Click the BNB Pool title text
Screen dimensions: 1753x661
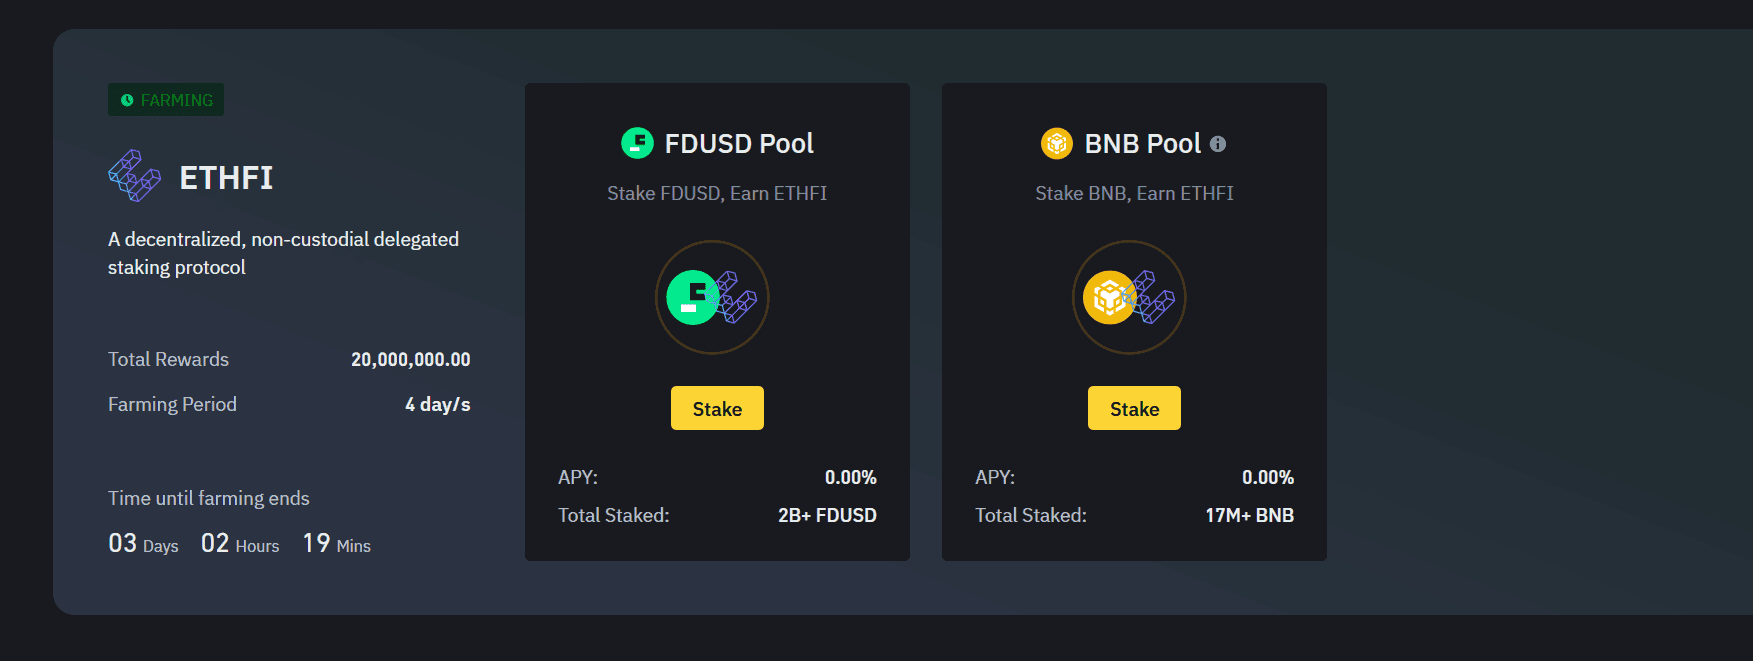pos(1142,143)
